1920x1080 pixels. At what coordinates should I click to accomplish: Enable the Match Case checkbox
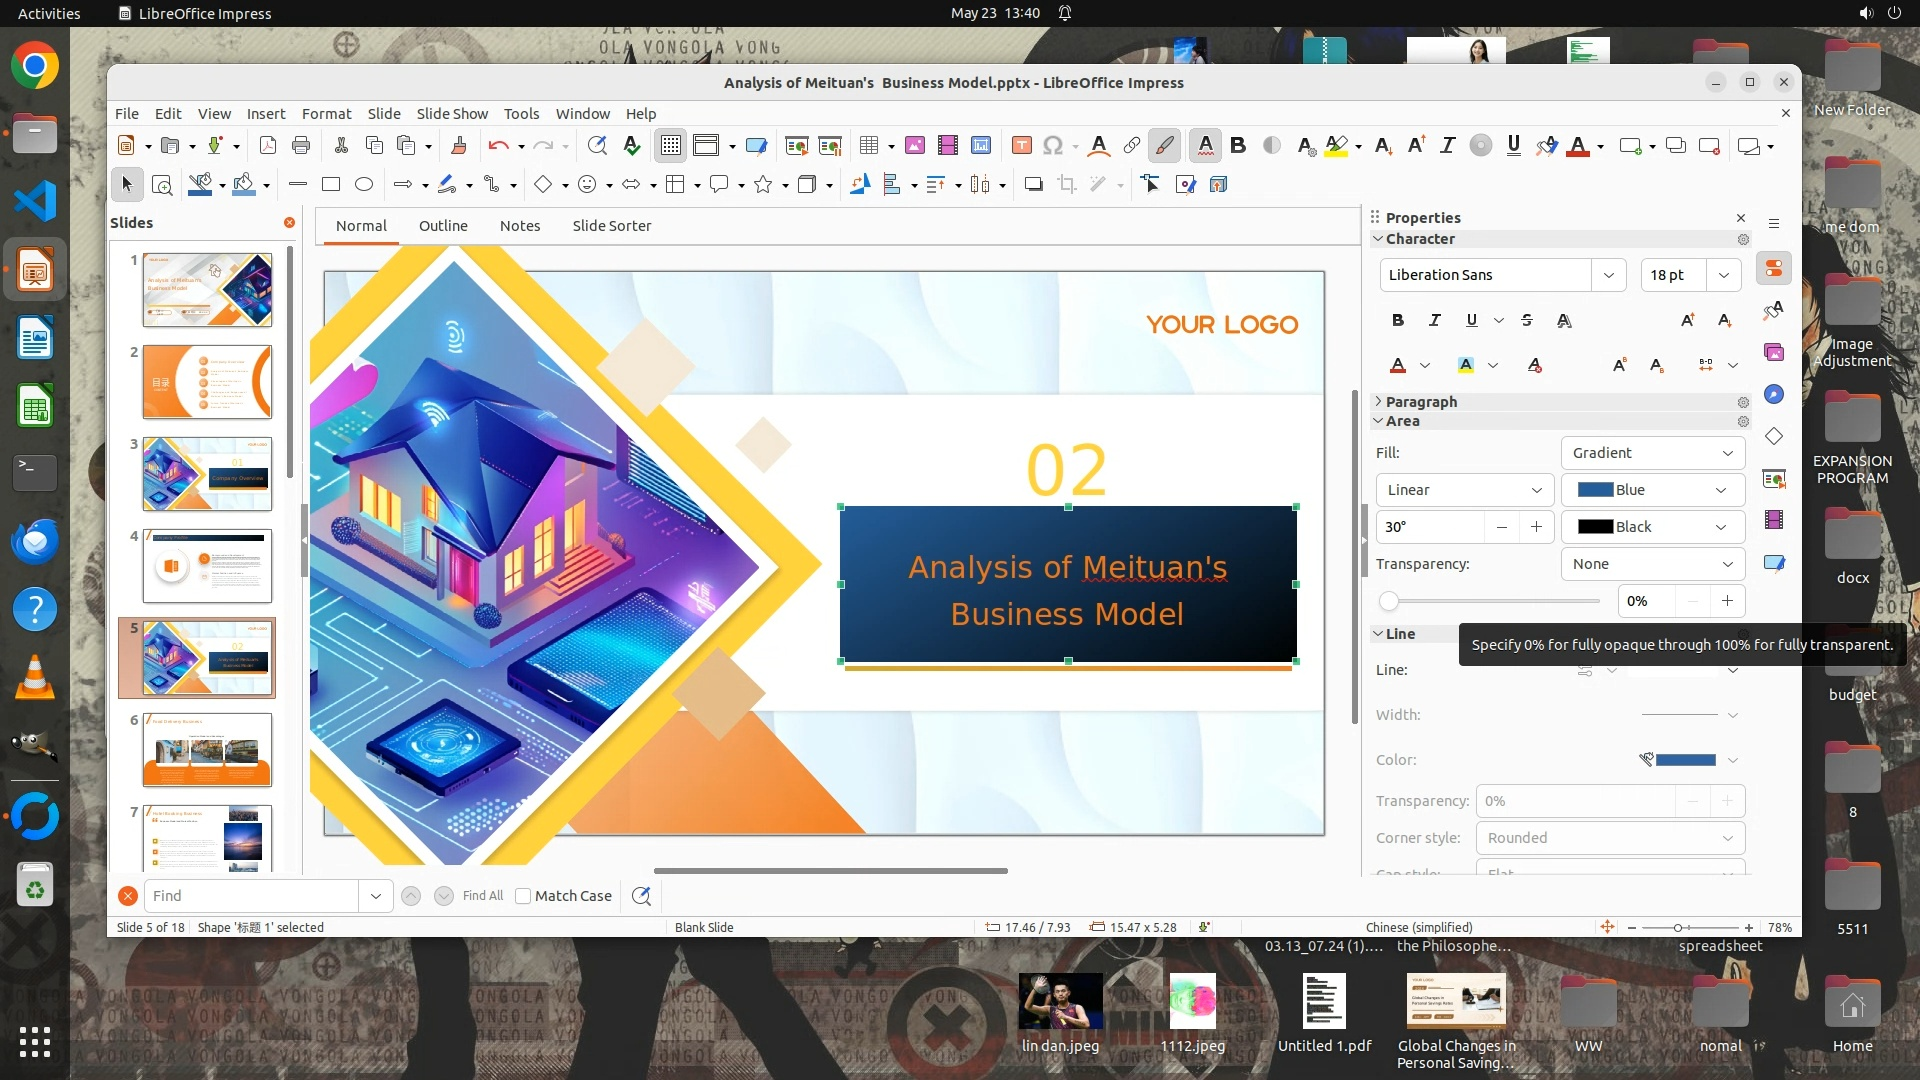coord(523,896)
